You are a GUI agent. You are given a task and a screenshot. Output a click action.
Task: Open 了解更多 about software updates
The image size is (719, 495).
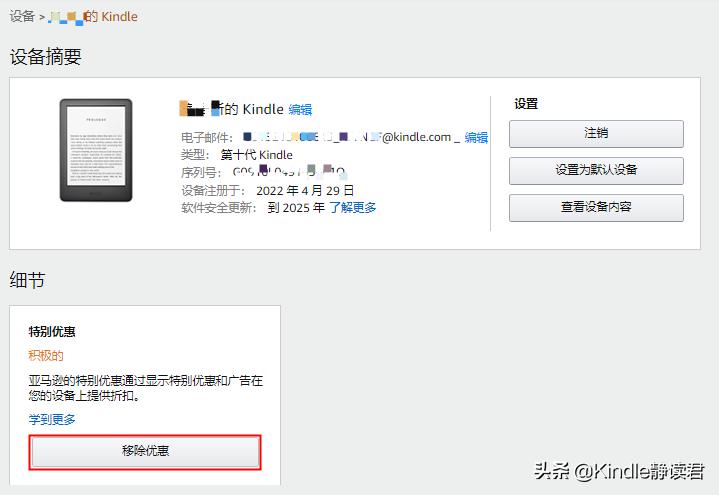(353, 208)
